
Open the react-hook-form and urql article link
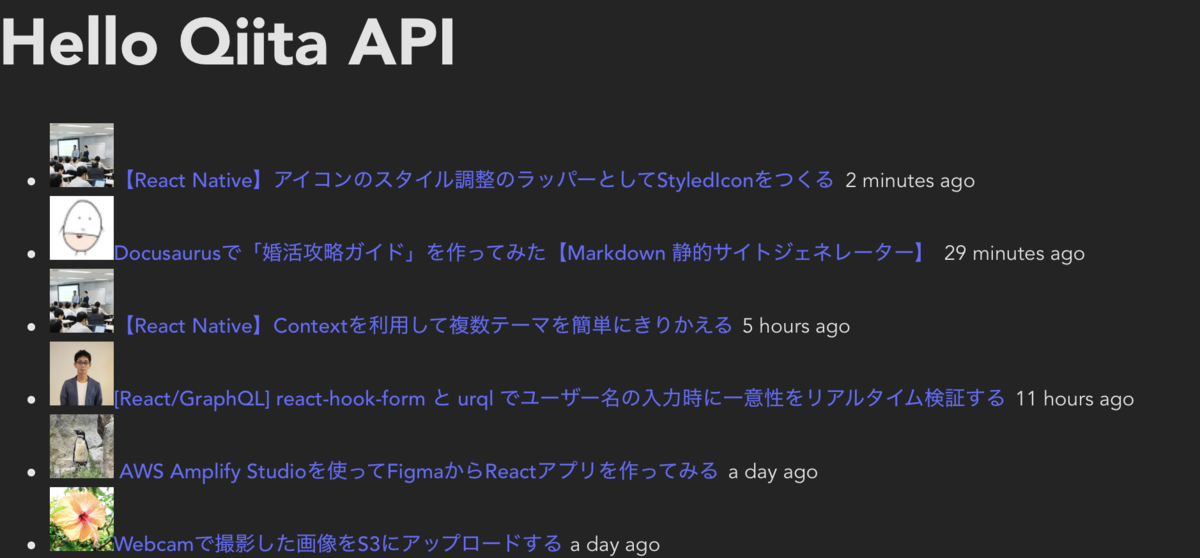tap(559, 398)
